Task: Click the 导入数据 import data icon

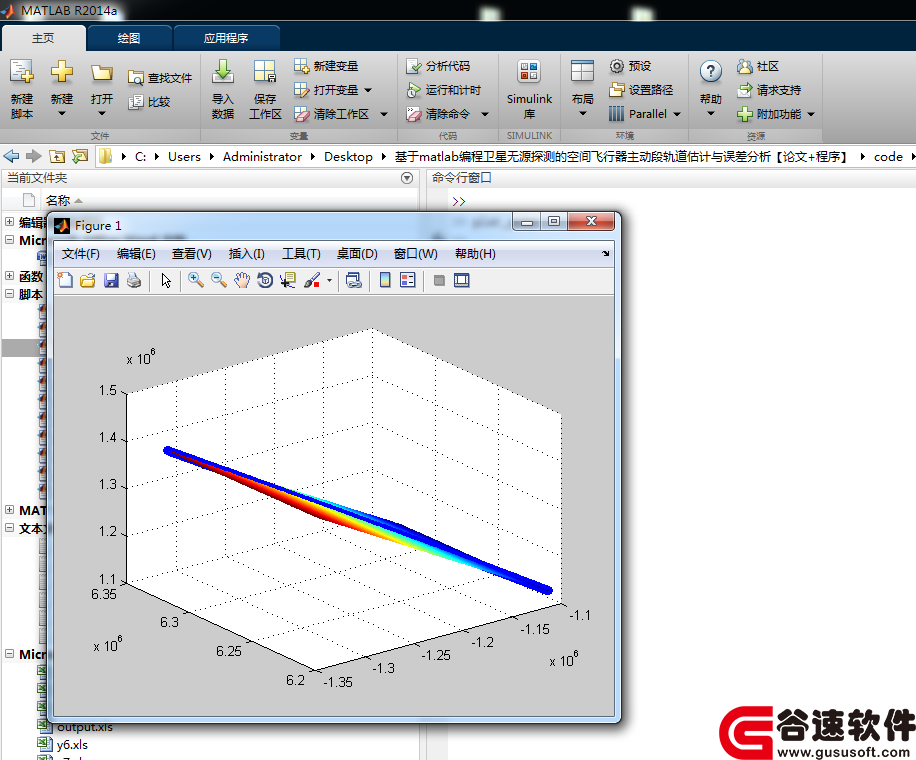Action: (x=223, y=72)
